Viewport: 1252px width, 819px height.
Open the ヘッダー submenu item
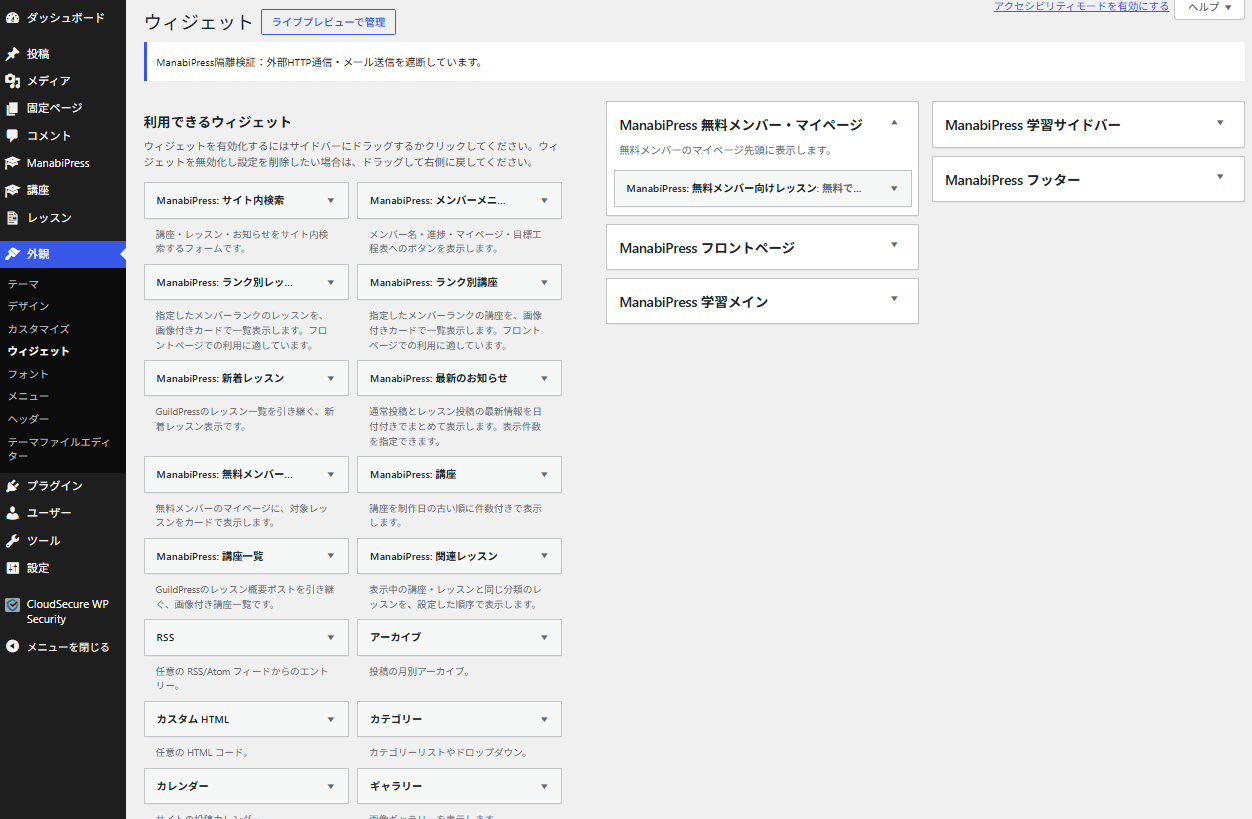[x=28, y=419]
